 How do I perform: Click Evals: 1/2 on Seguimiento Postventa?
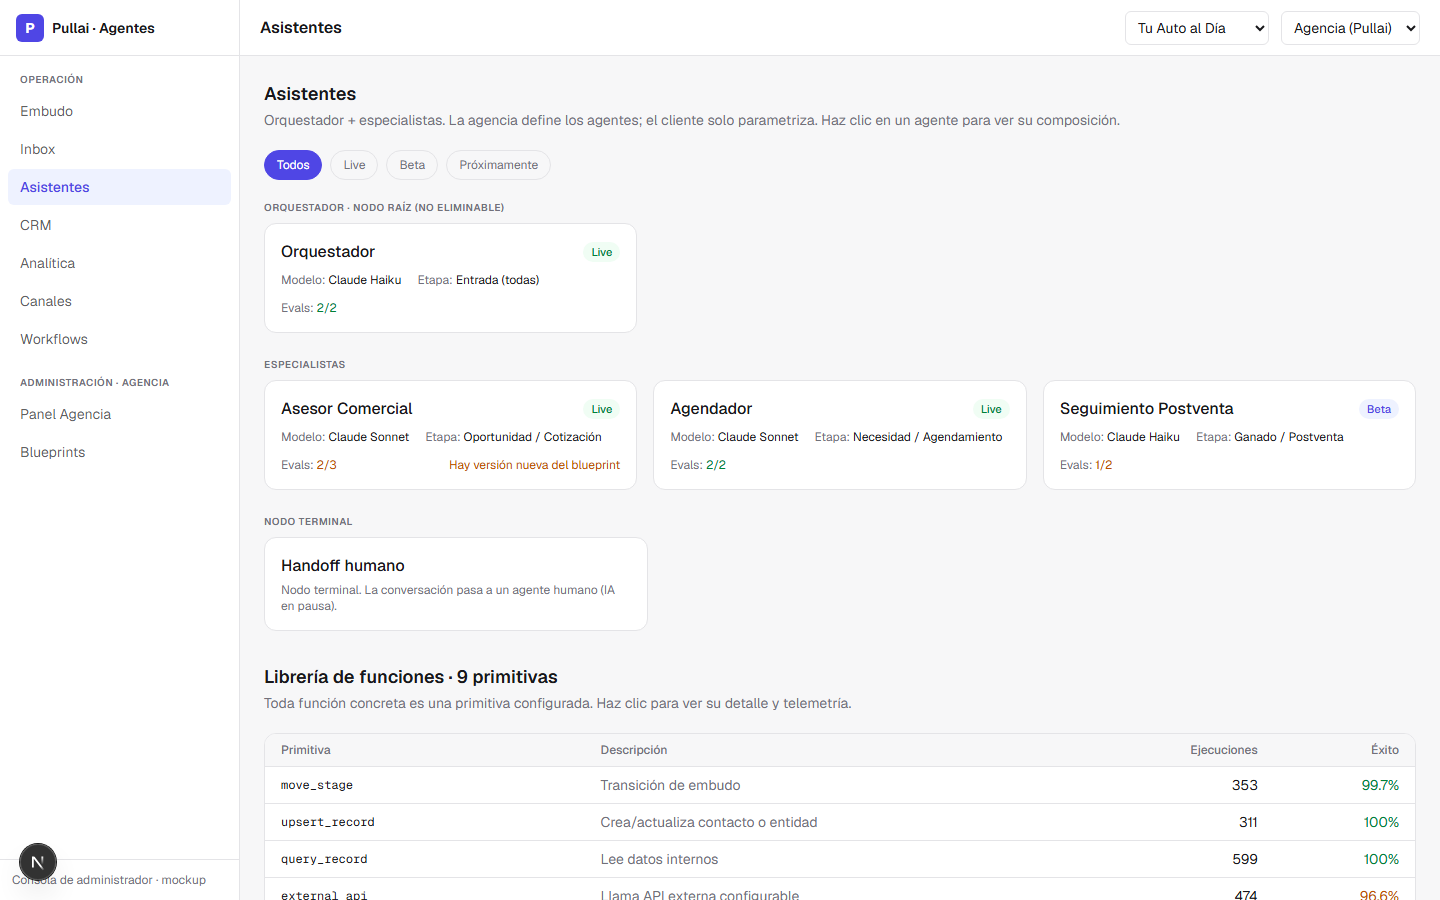tap(1086, 465)
